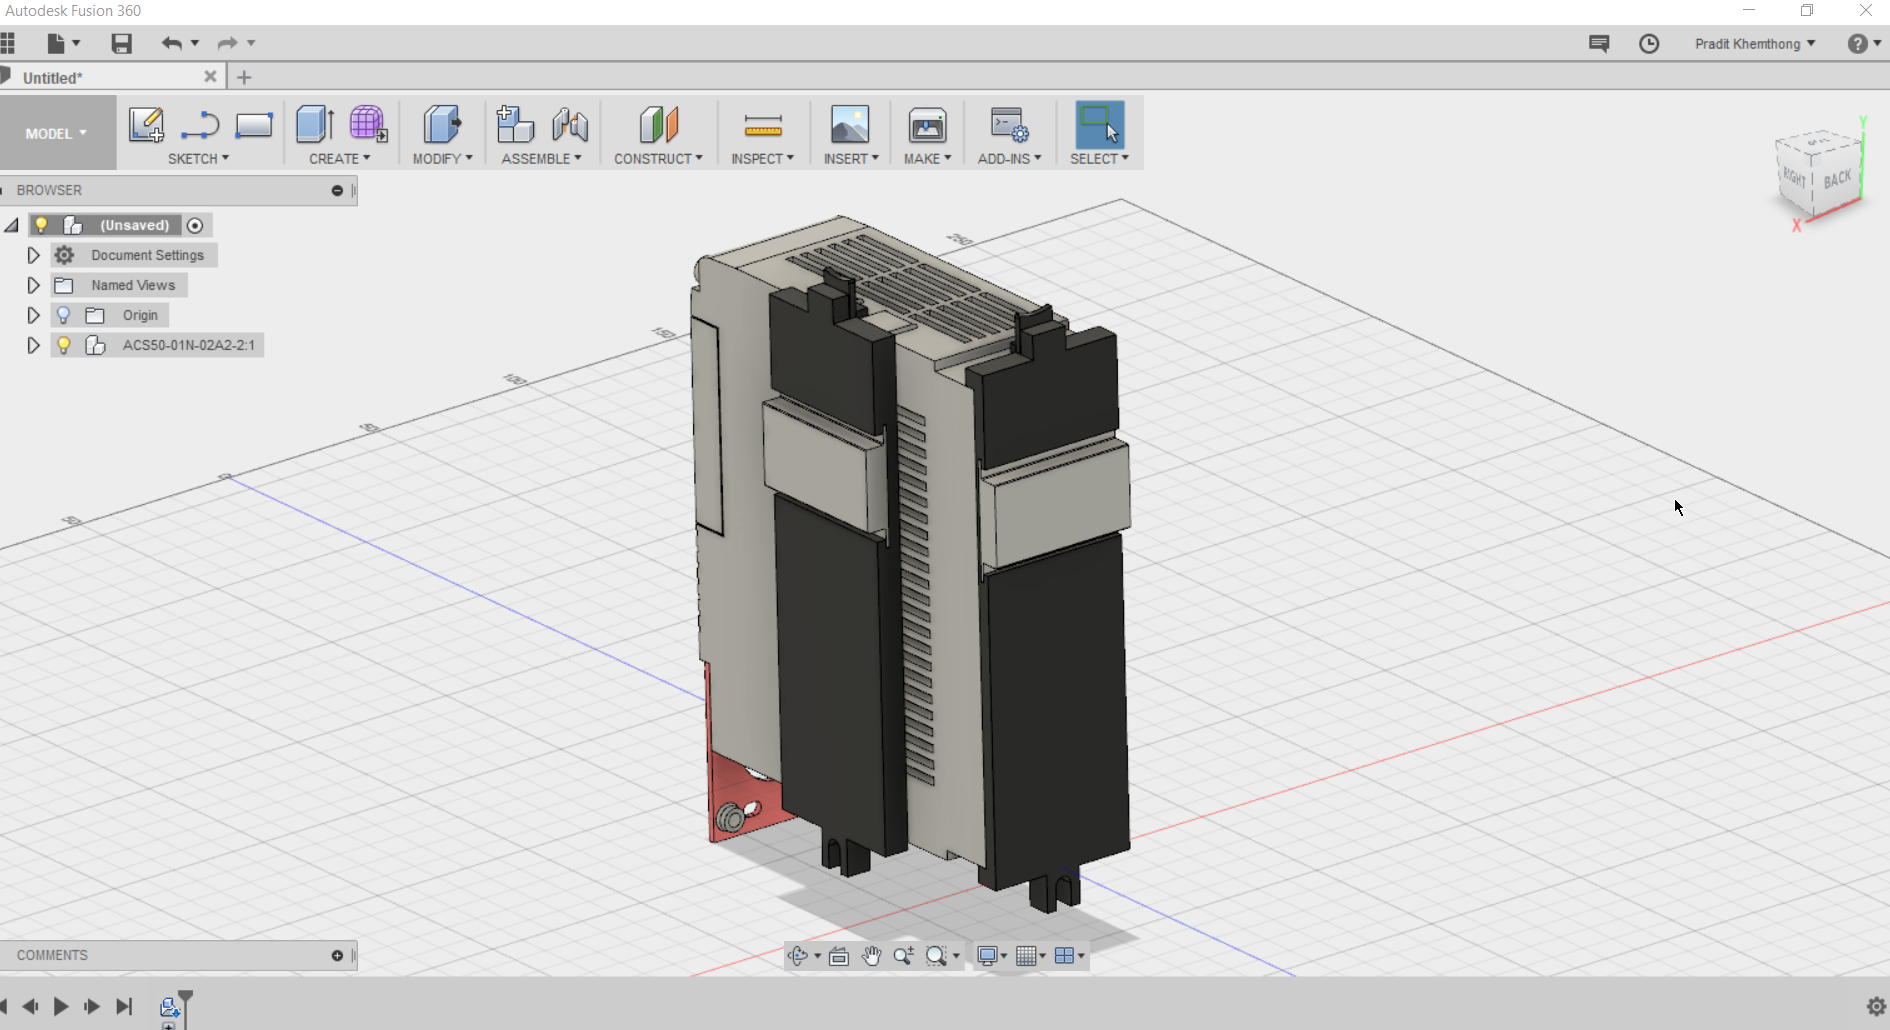Click the Decal icon in Insert panel
This screenshot has height=1030, width=1890.
point(849,126)
